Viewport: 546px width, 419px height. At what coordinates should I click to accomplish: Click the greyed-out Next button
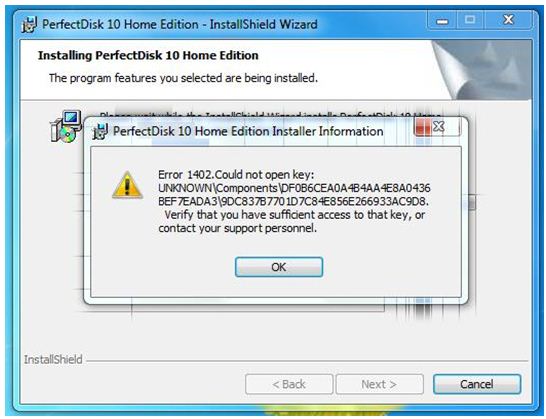tap(379, 384)
